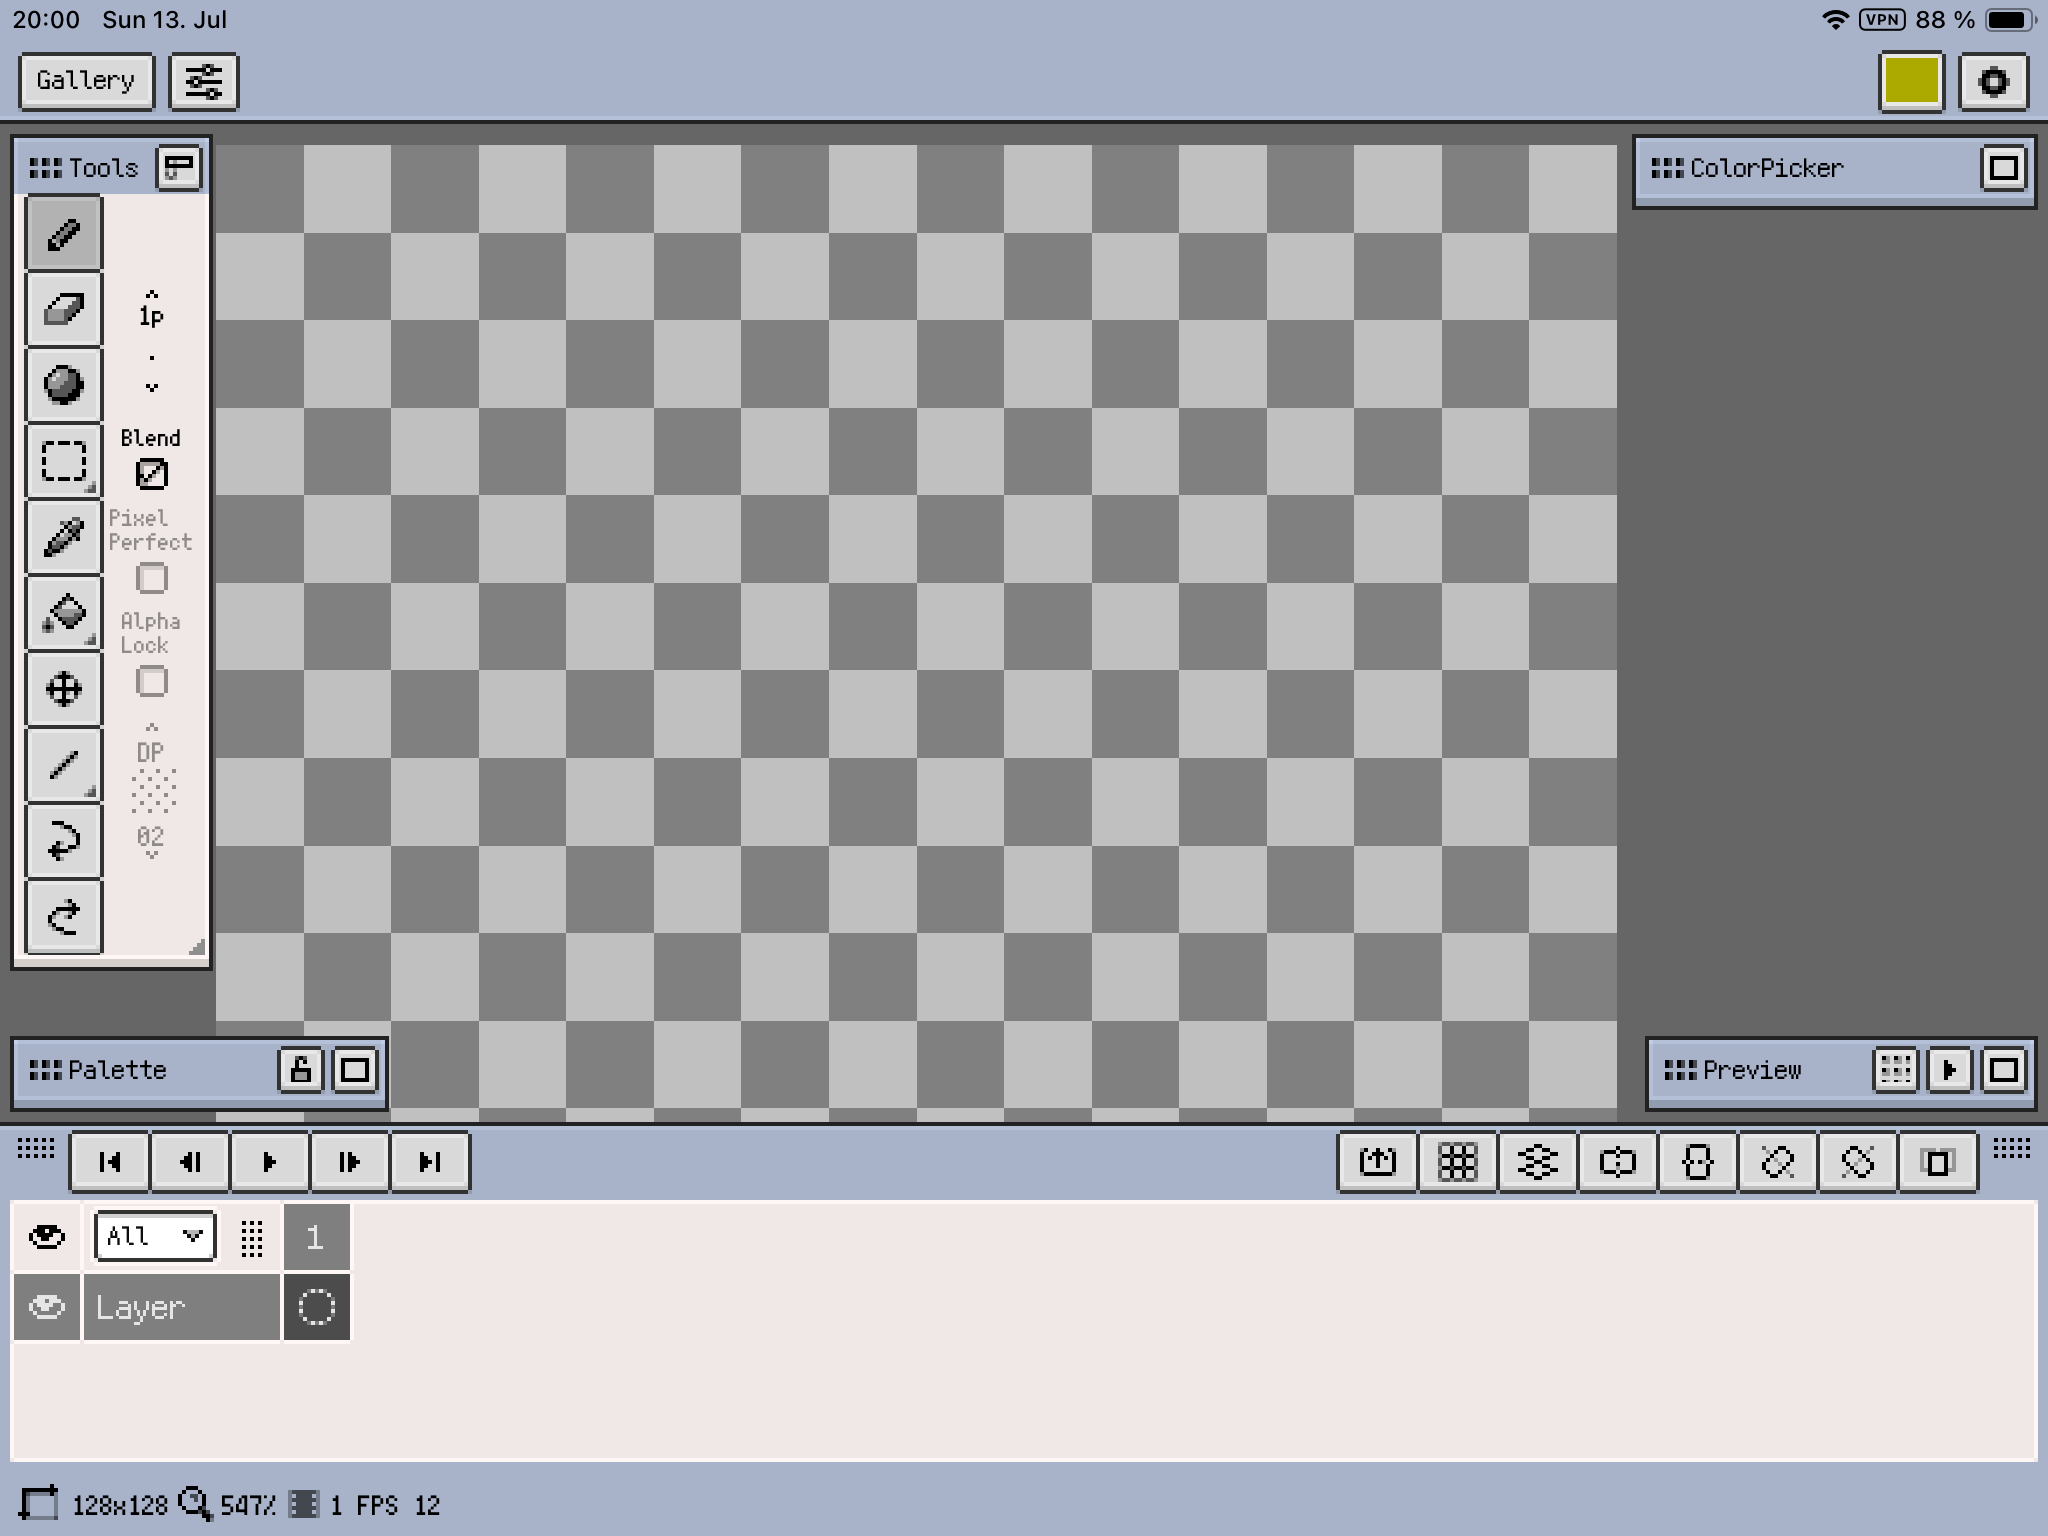
Task: Open the All layers dropdown
Action: tap(154, 1237)
